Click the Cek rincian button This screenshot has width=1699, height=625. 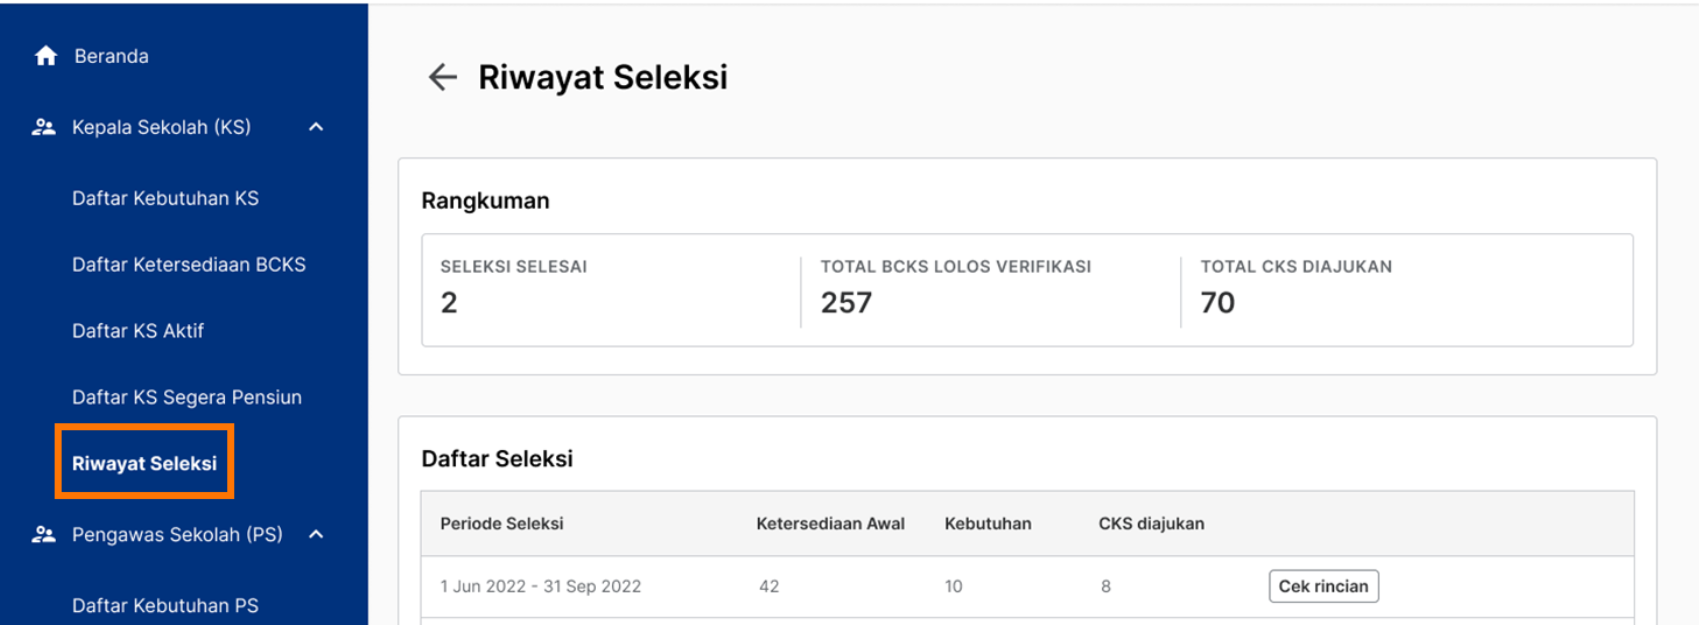(1323, 586)
